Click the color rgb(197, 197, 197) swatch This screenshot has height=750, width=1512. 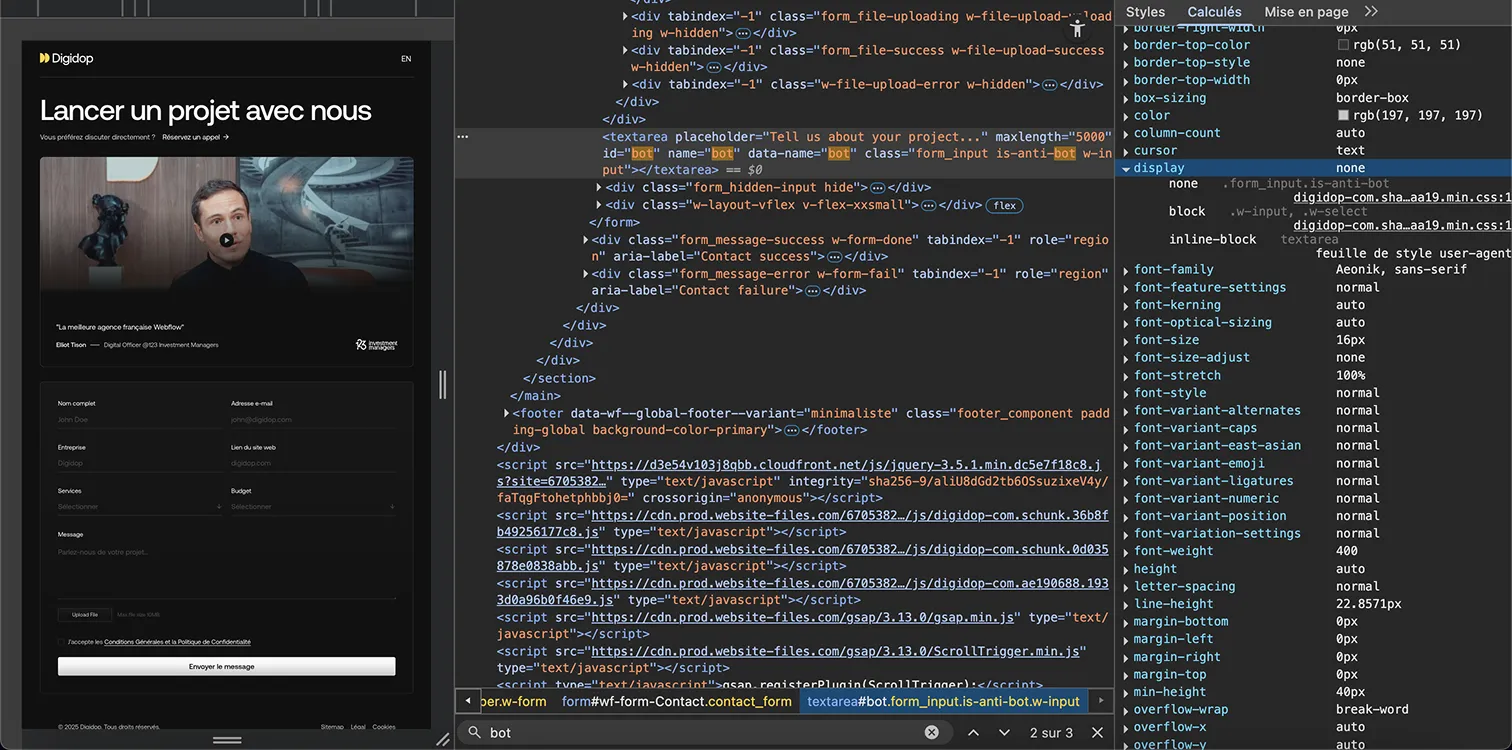point(1344,116)
